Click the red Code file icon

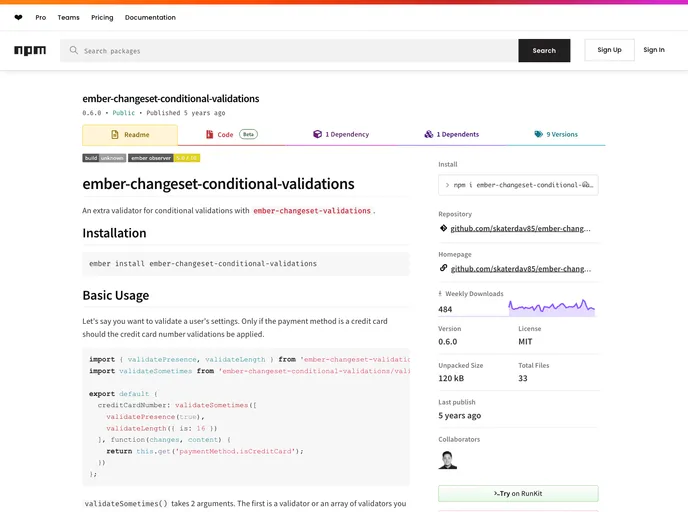[210, 135]
